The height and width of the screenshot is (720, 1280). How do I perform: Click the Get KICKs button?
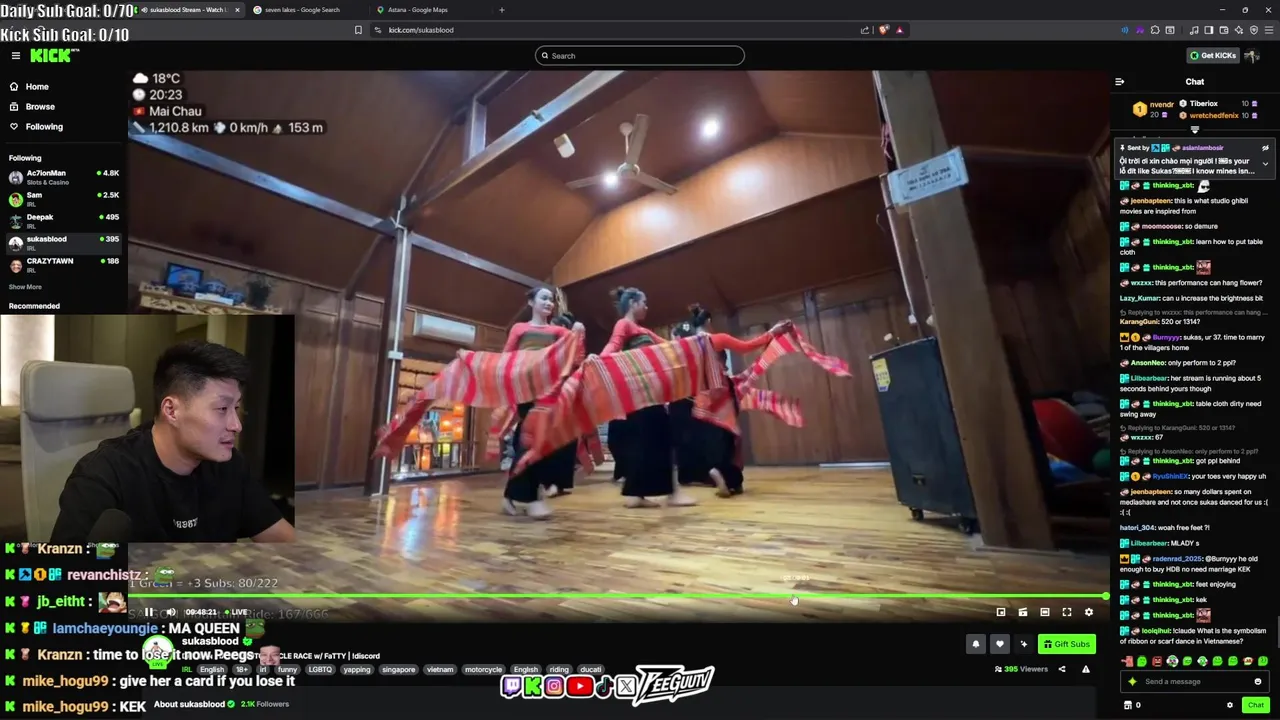[1212, 56]
